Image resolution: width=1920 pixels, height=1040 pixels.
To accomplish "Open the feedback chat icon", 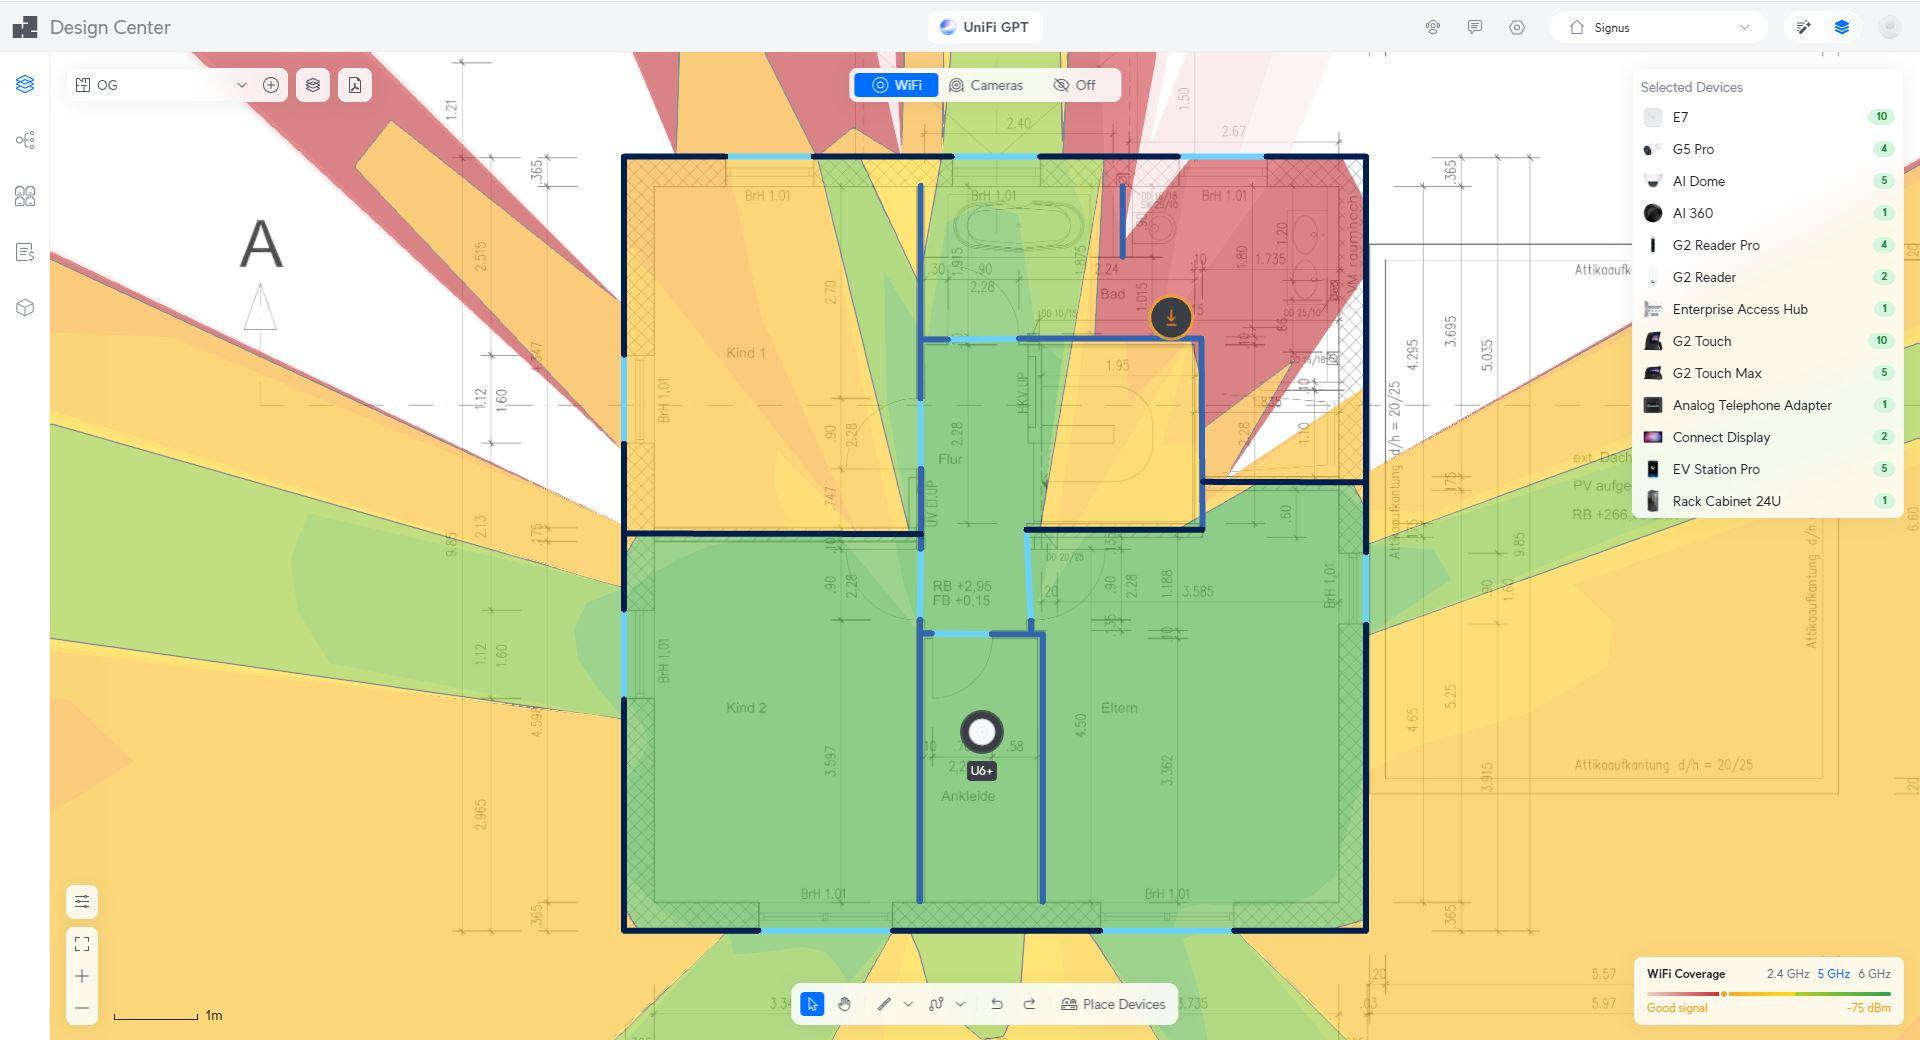I will click(1475, 27).
